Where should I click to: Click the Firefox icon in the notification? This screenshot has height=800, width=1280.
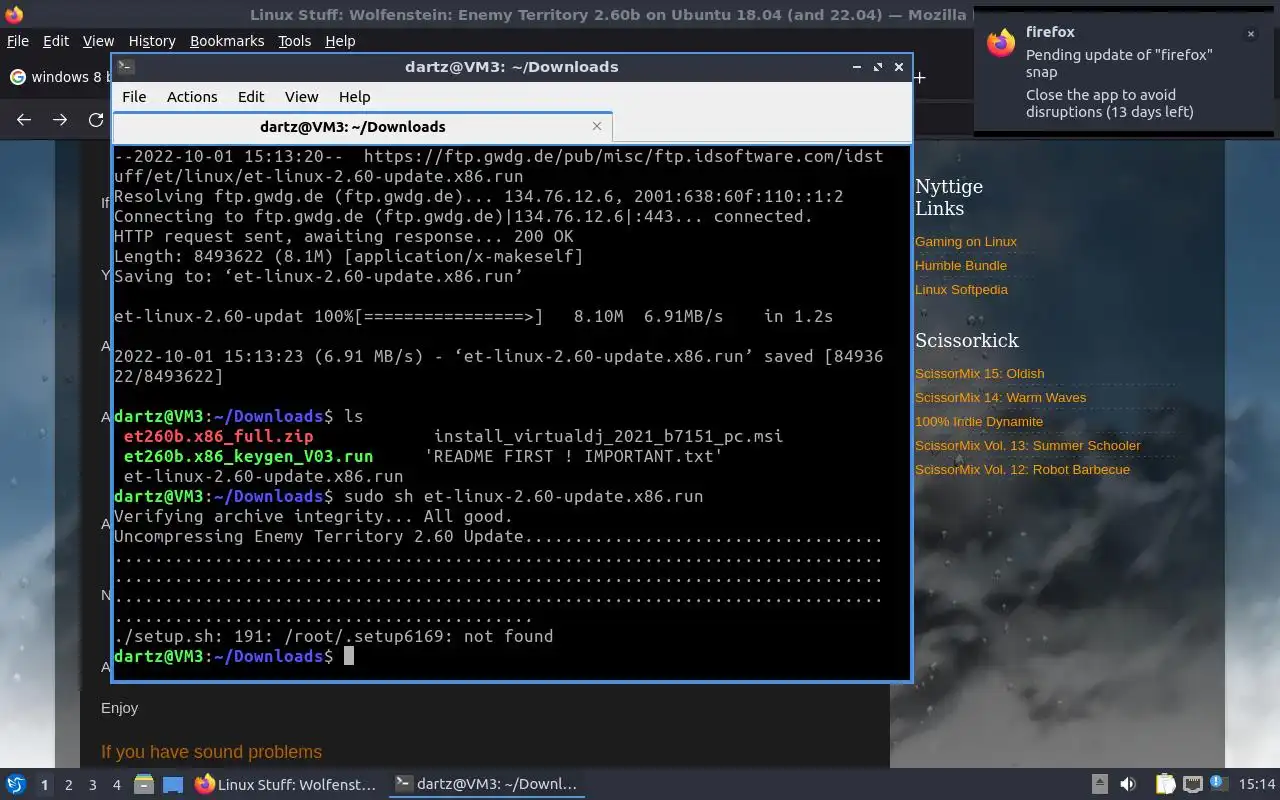(x=1001, y=43)
